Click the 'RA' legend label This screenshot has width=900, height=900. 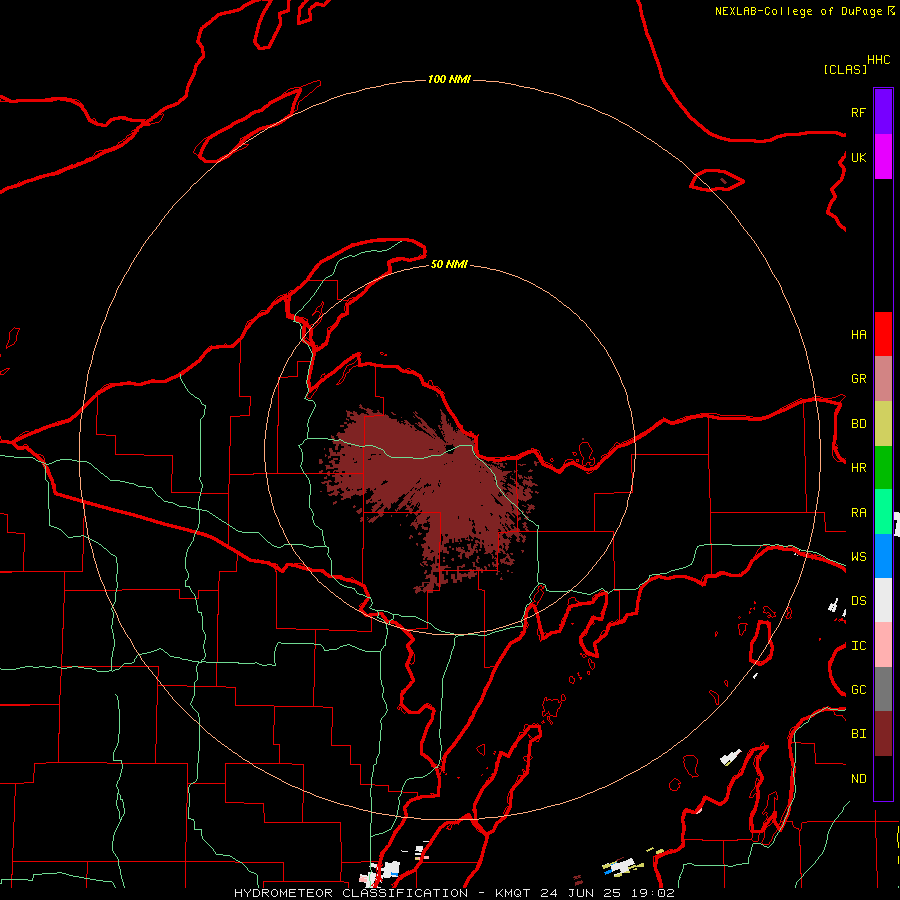tap(859, 513)
